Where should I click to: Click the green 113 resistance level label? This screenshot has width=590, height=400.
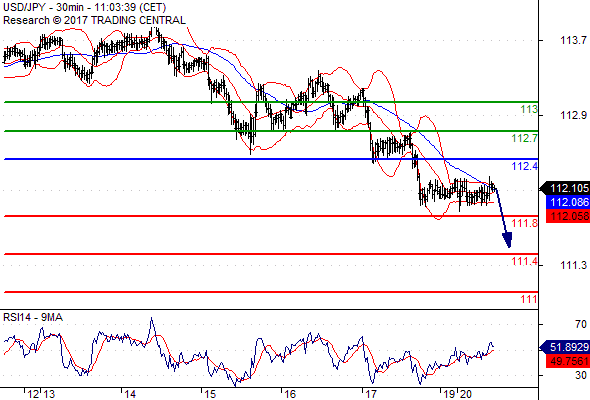pyautogui.click(x=529, y=110)
